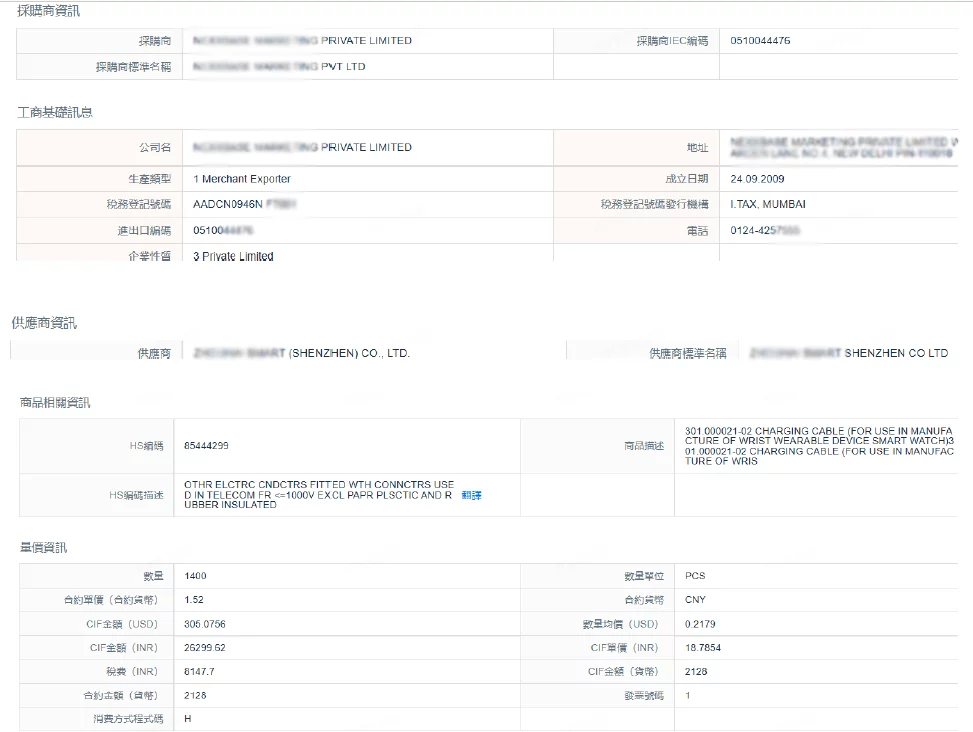Click the enterprise nature '3 Private Limited'
The height and width of the screenshot is (732, 973).
[x=233, y=256]
